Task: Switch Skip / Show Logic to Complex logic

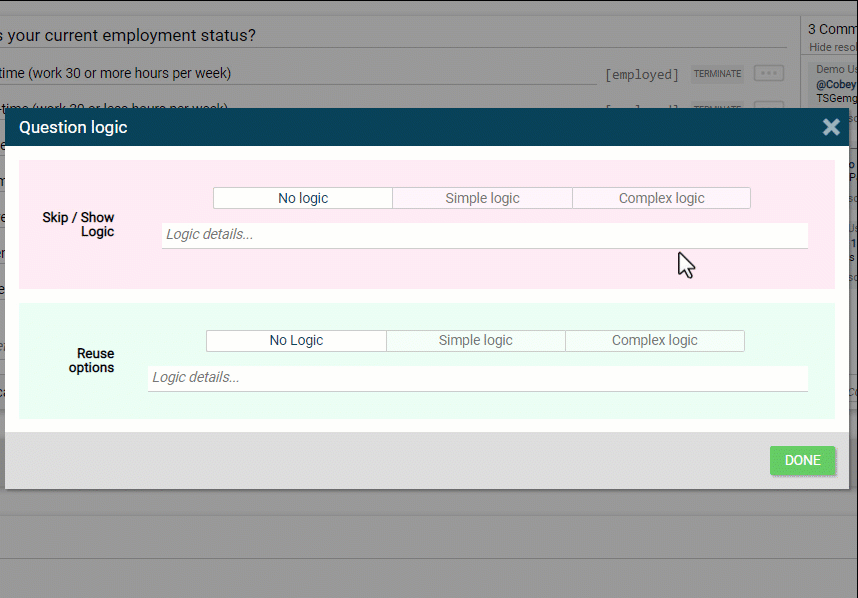Action: [661, 198]
